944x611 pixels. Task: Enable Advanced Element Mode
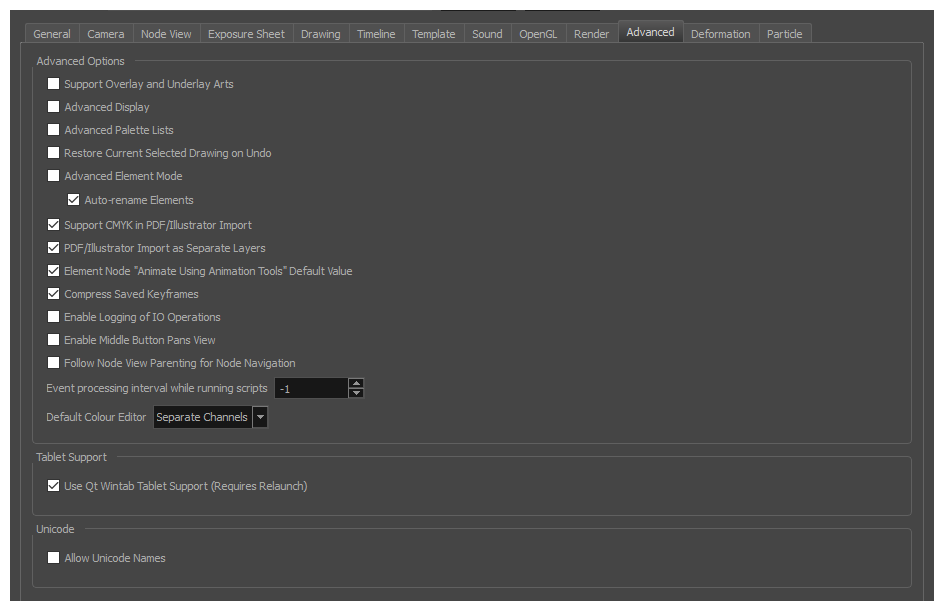[x=53, y=175]
